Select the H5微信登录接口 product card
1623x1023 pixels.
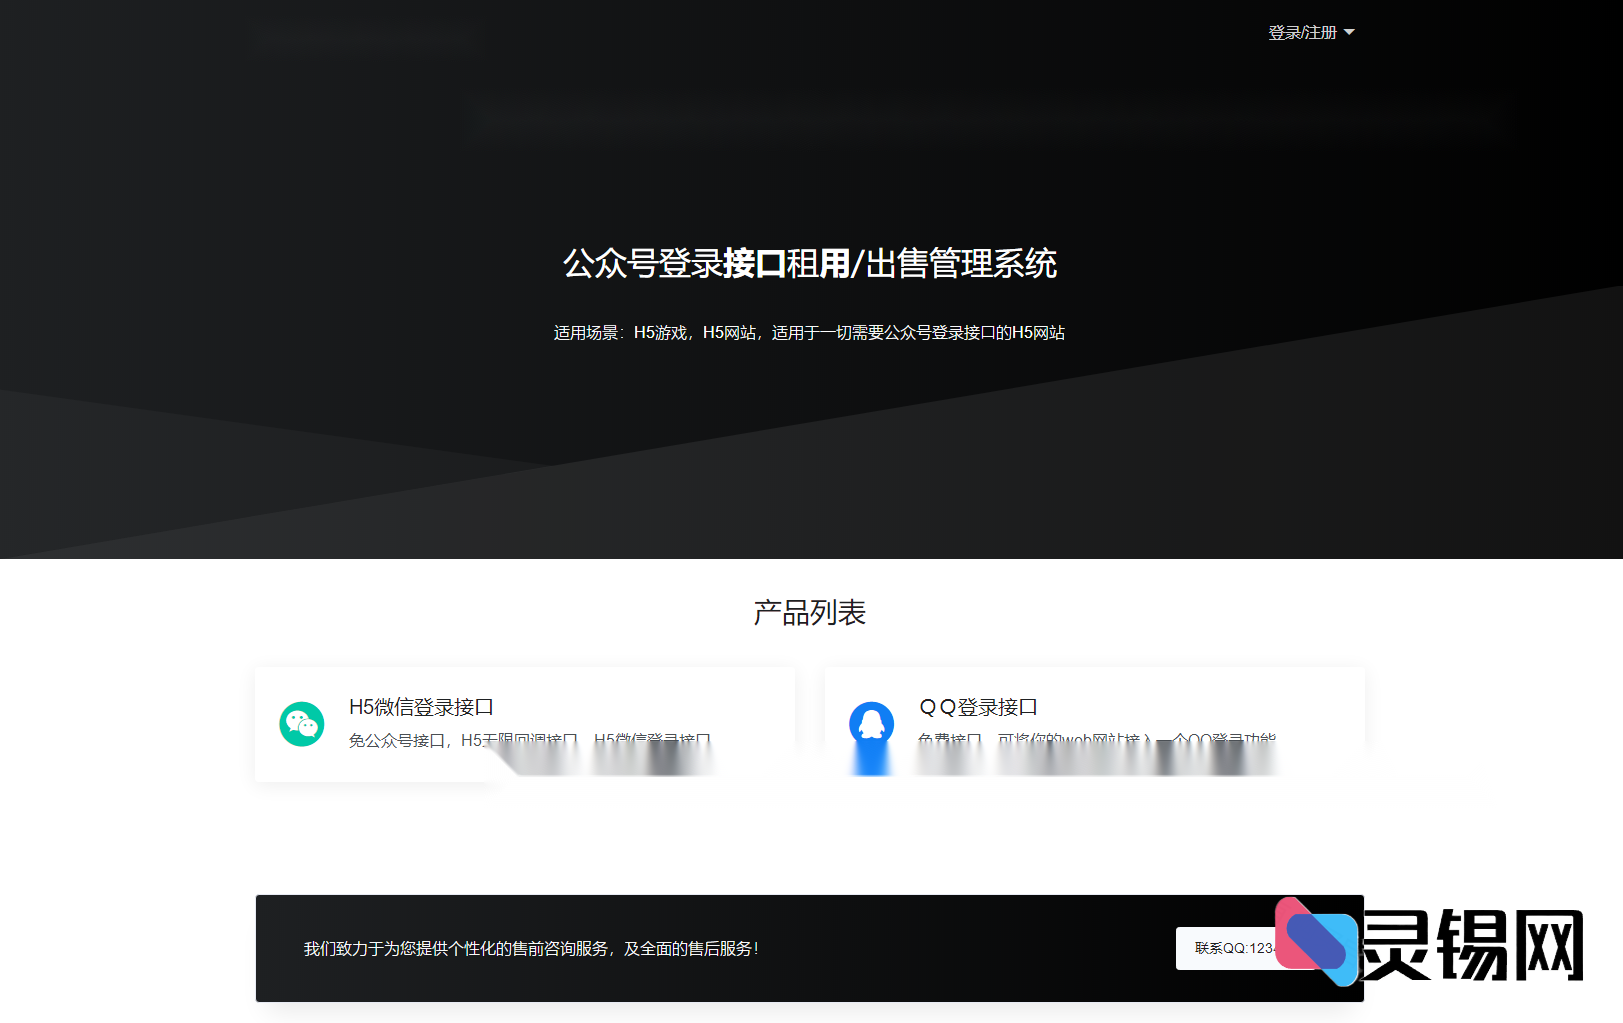(x=524, y=723)
